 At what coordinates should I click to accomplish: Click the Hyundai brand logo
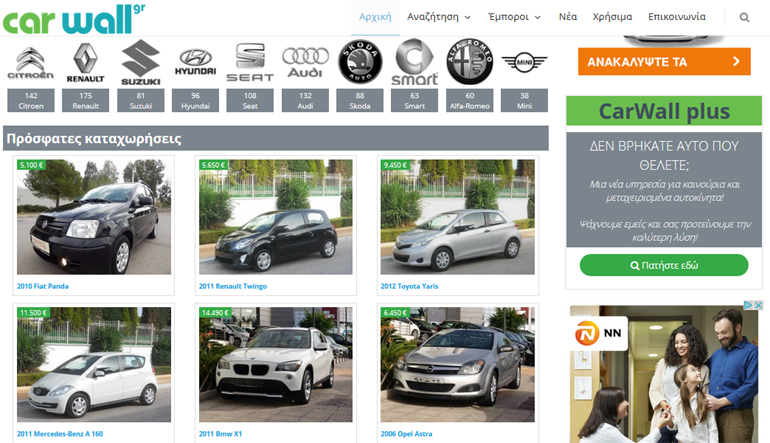[195, 63]
